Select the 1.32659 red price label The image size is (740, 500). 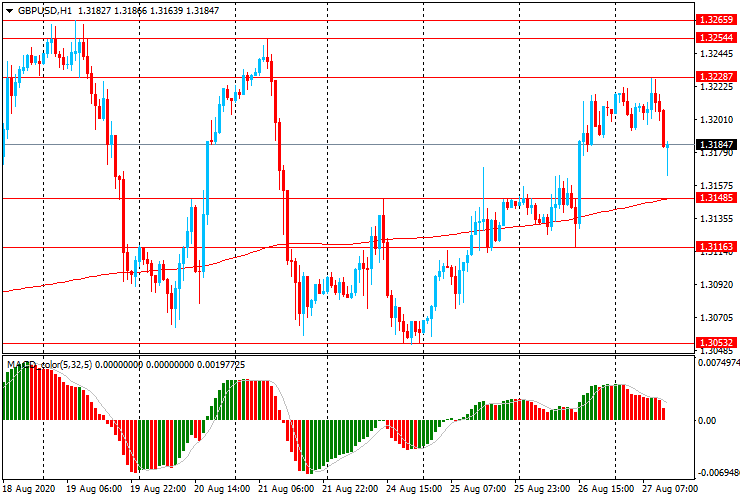point(717,19)
